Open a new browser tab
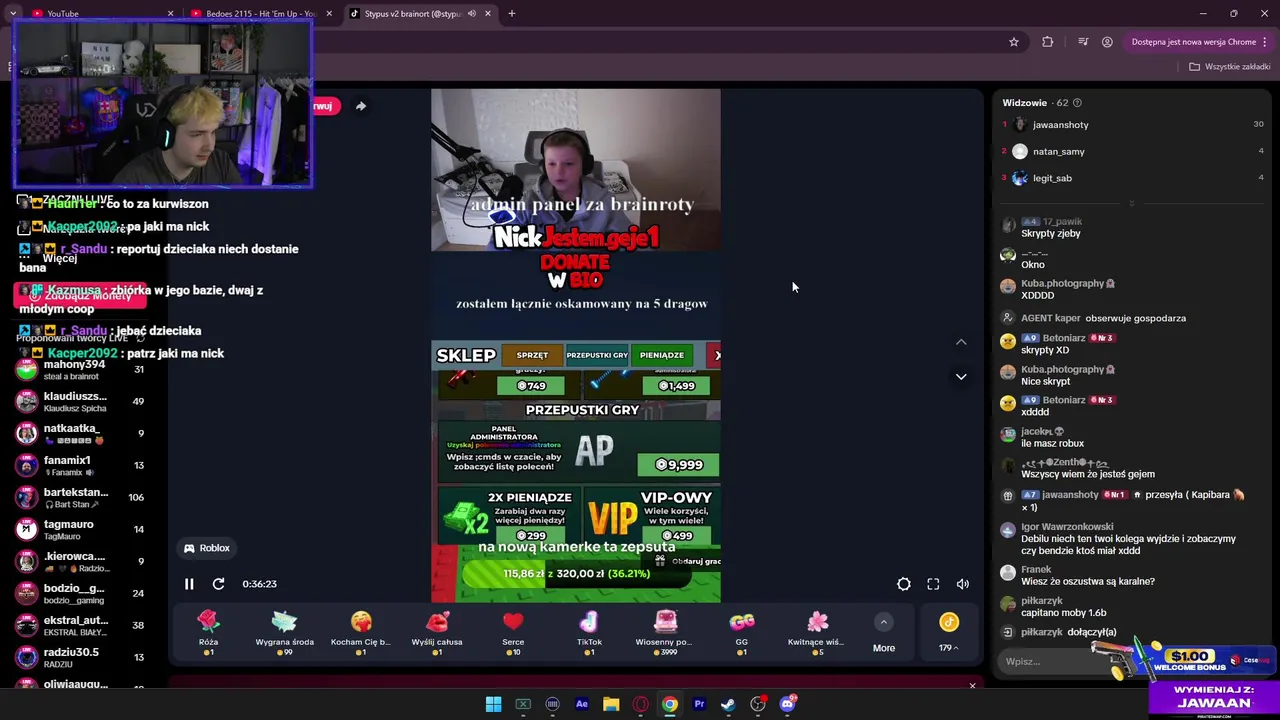The image size is (1280, 720). (x=511, y=14)
